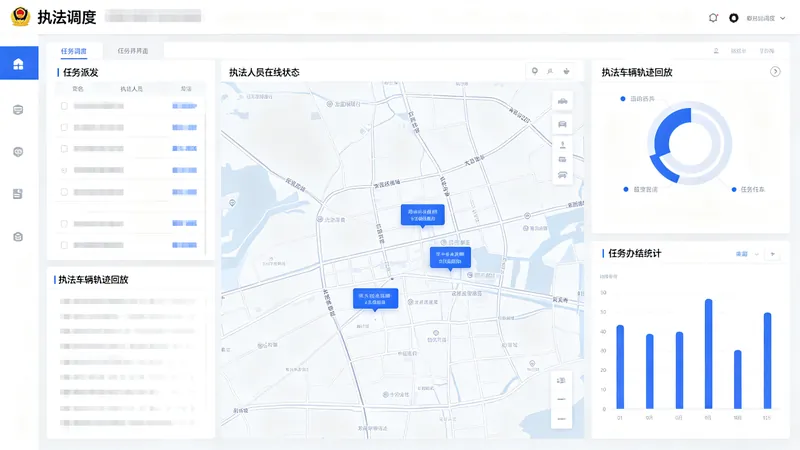Select the topmost car icon on map toolbar

562,101
